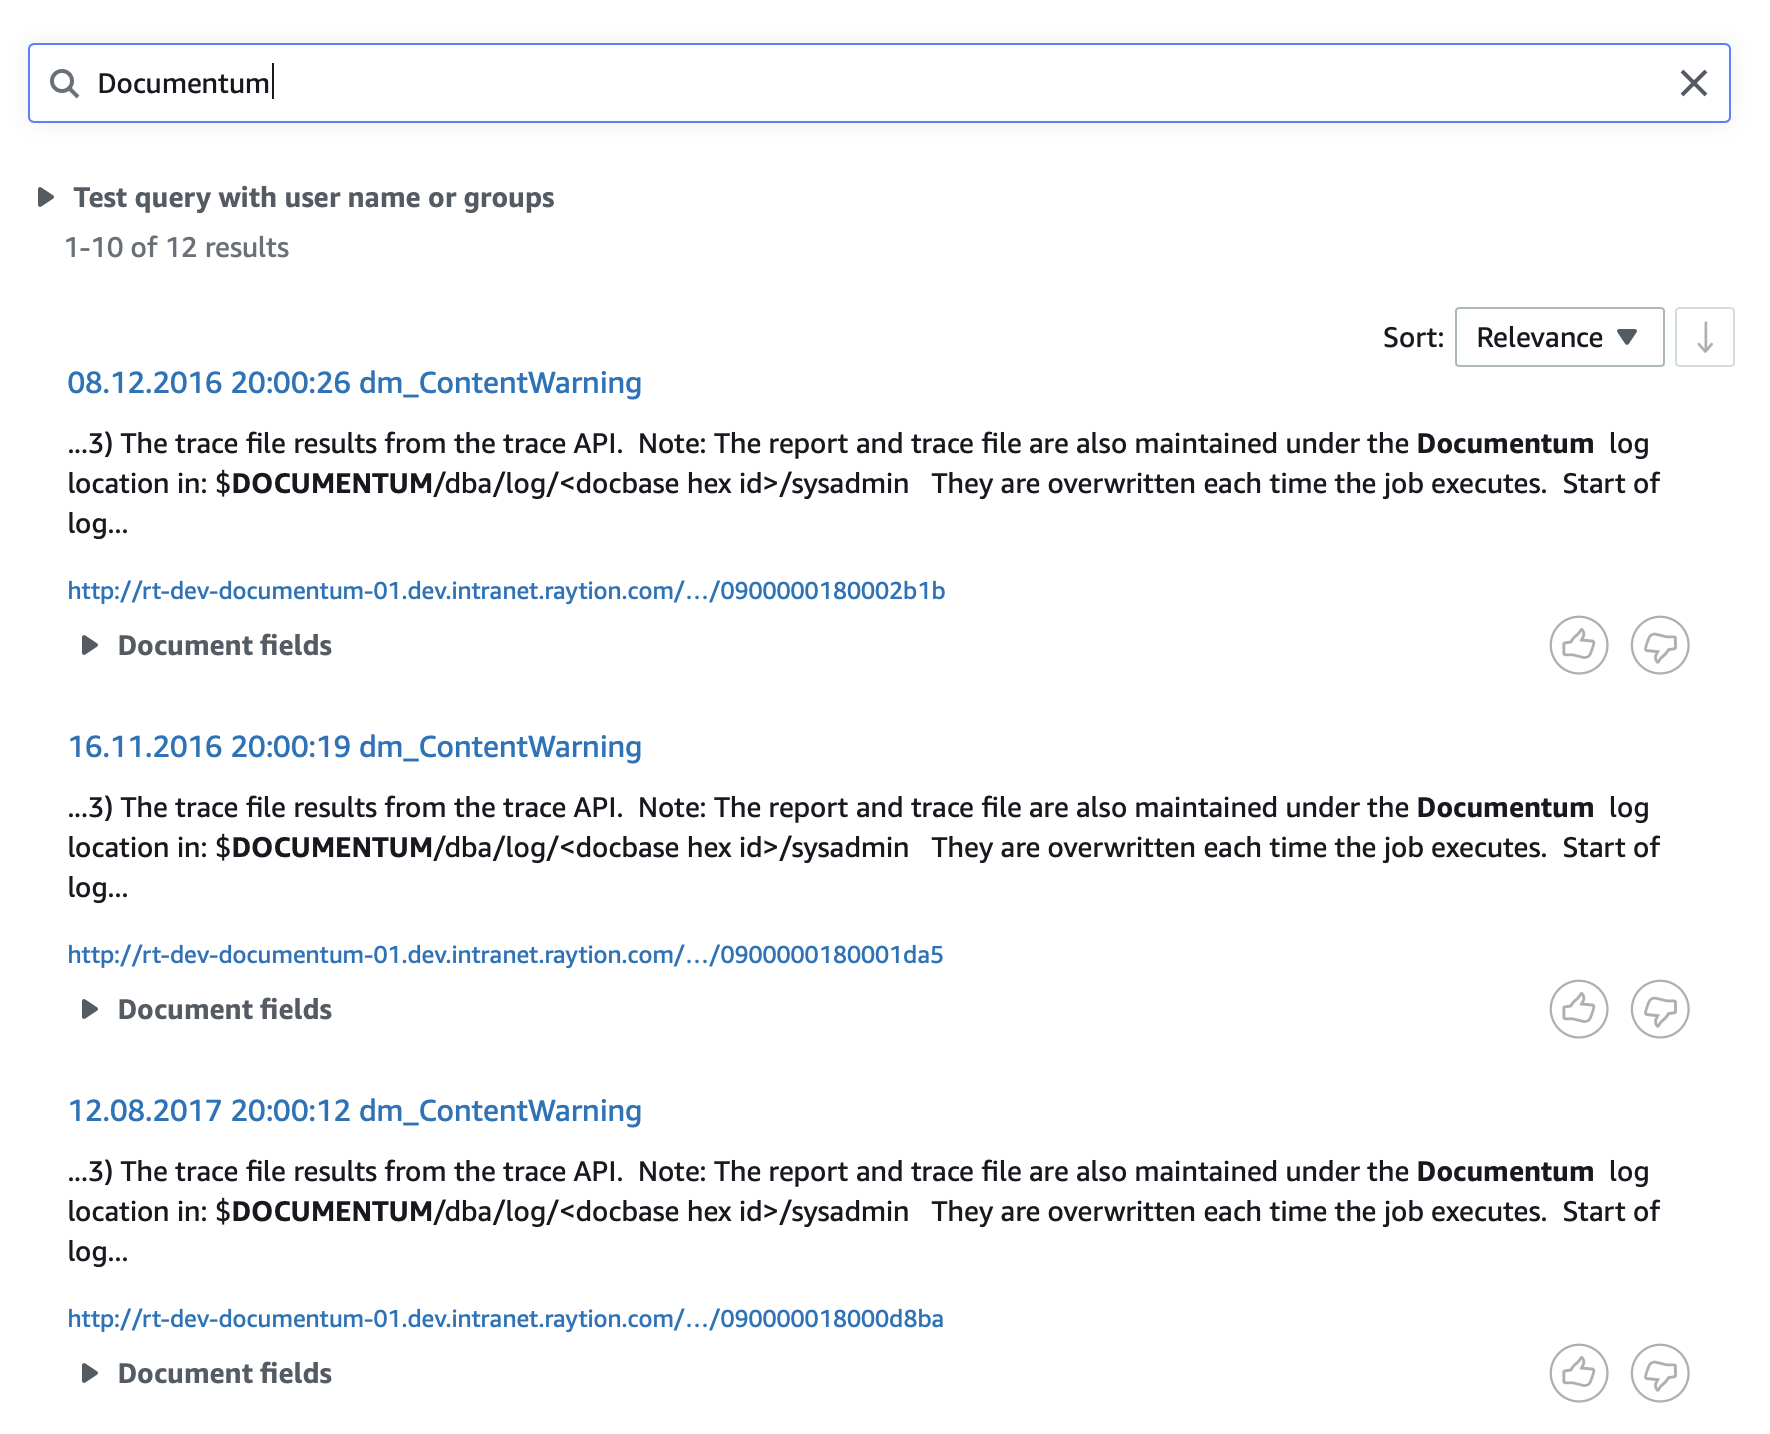Open result 16.11.2016 20:00:19 dm_ContentWarning

click(354, 747)
